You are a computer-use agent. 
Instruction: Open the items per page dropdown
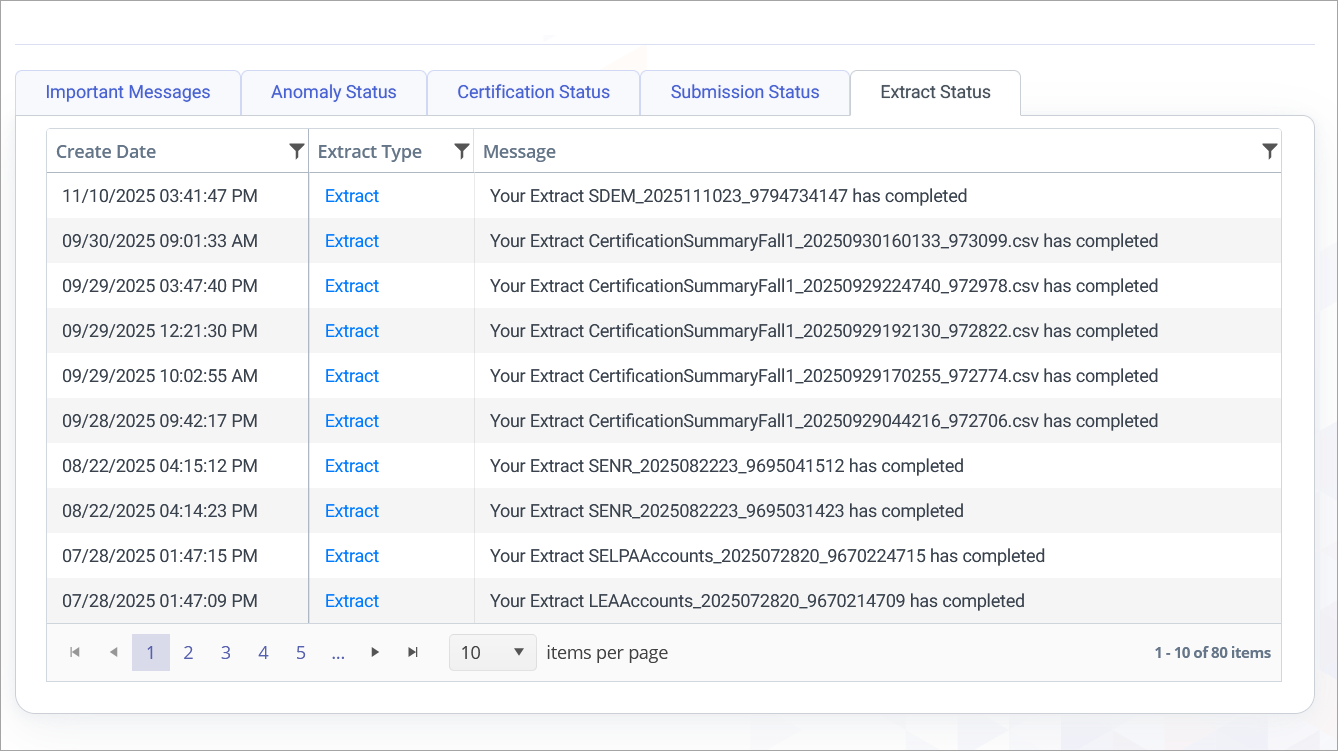492,651
